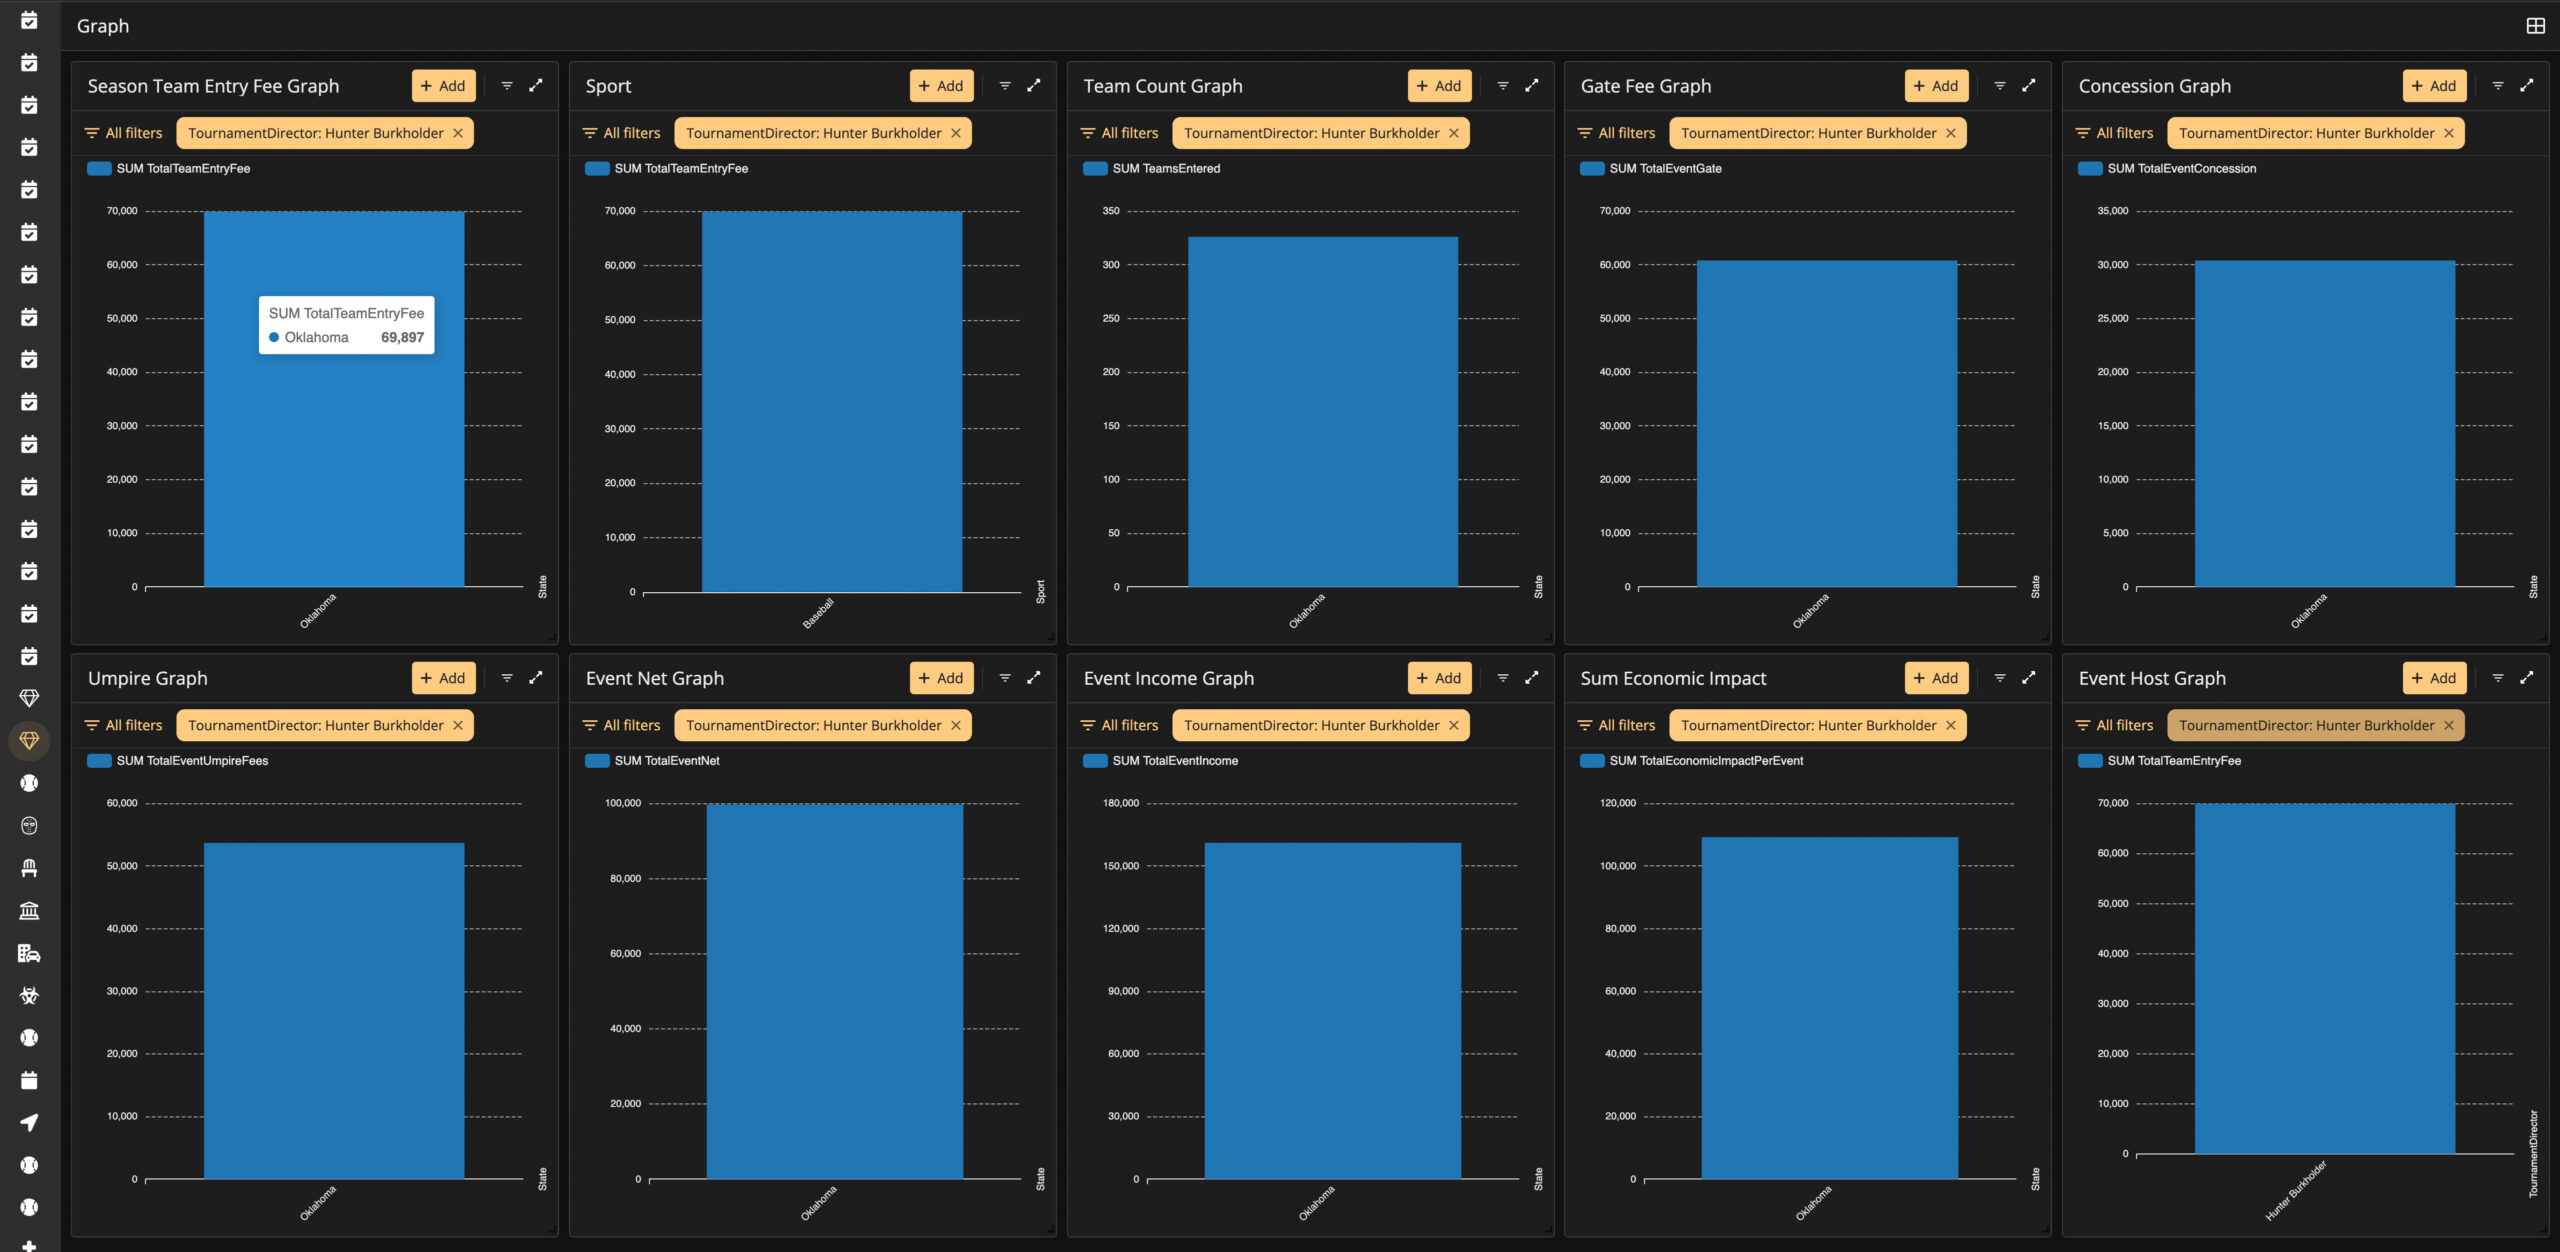
Task: Open the paper plane icon in the sidebar
Action: [29, 1123]
